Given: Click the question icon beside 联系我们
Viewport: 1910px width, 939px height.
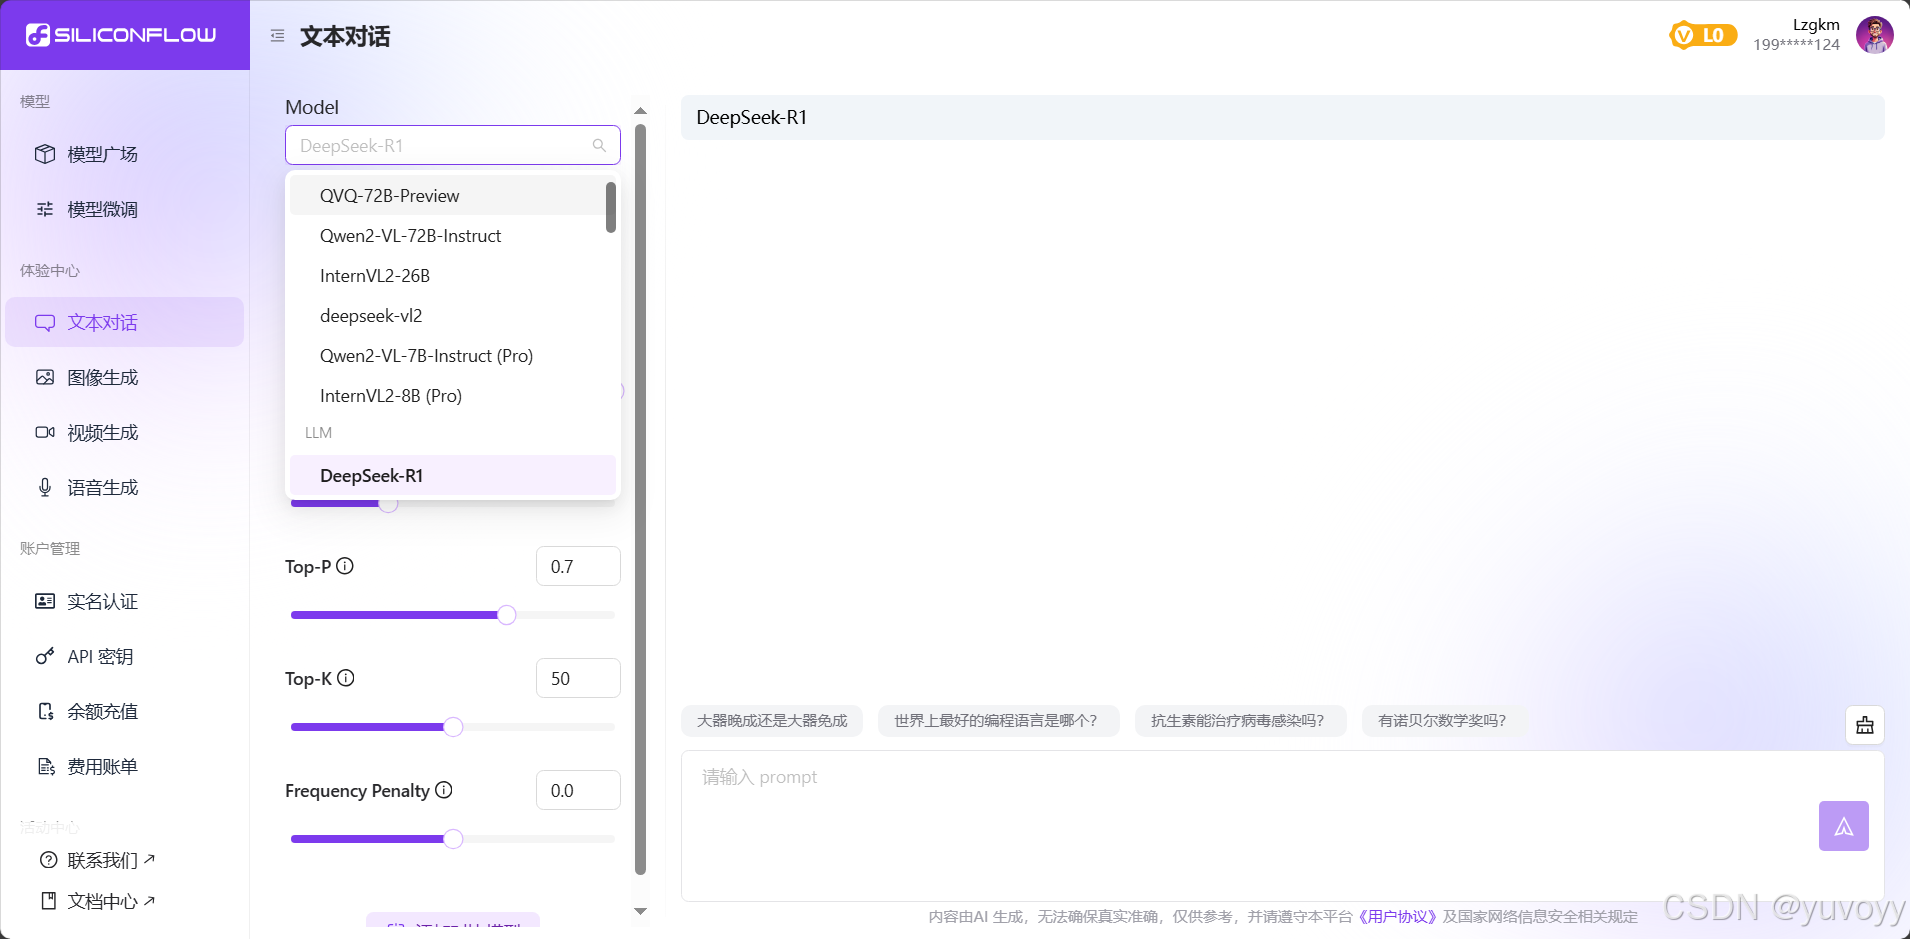Looking at the screenshot, I should [48, 860].
